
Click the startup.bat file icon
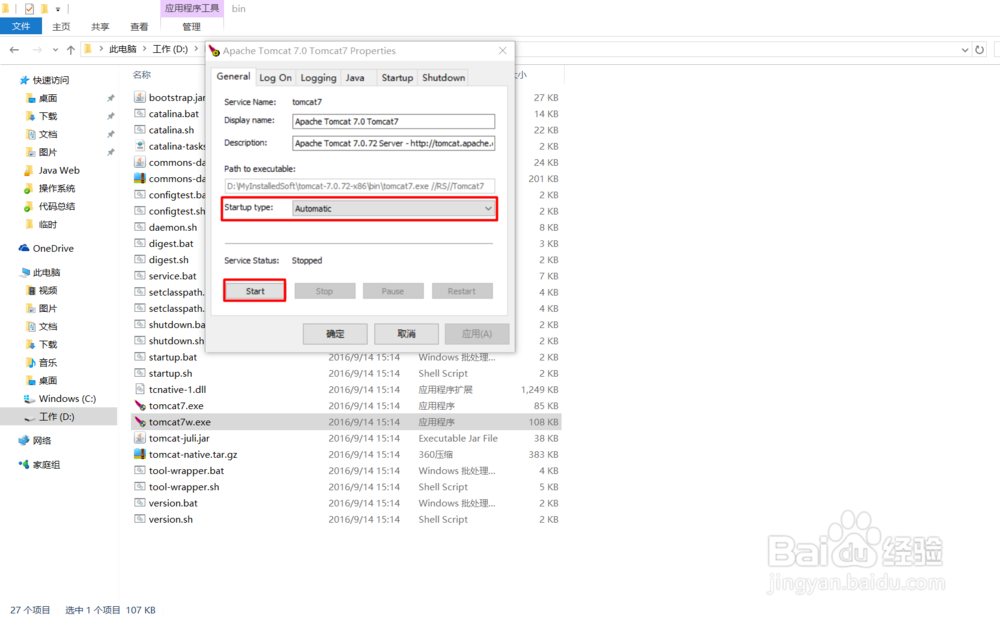tap(140, 357)
